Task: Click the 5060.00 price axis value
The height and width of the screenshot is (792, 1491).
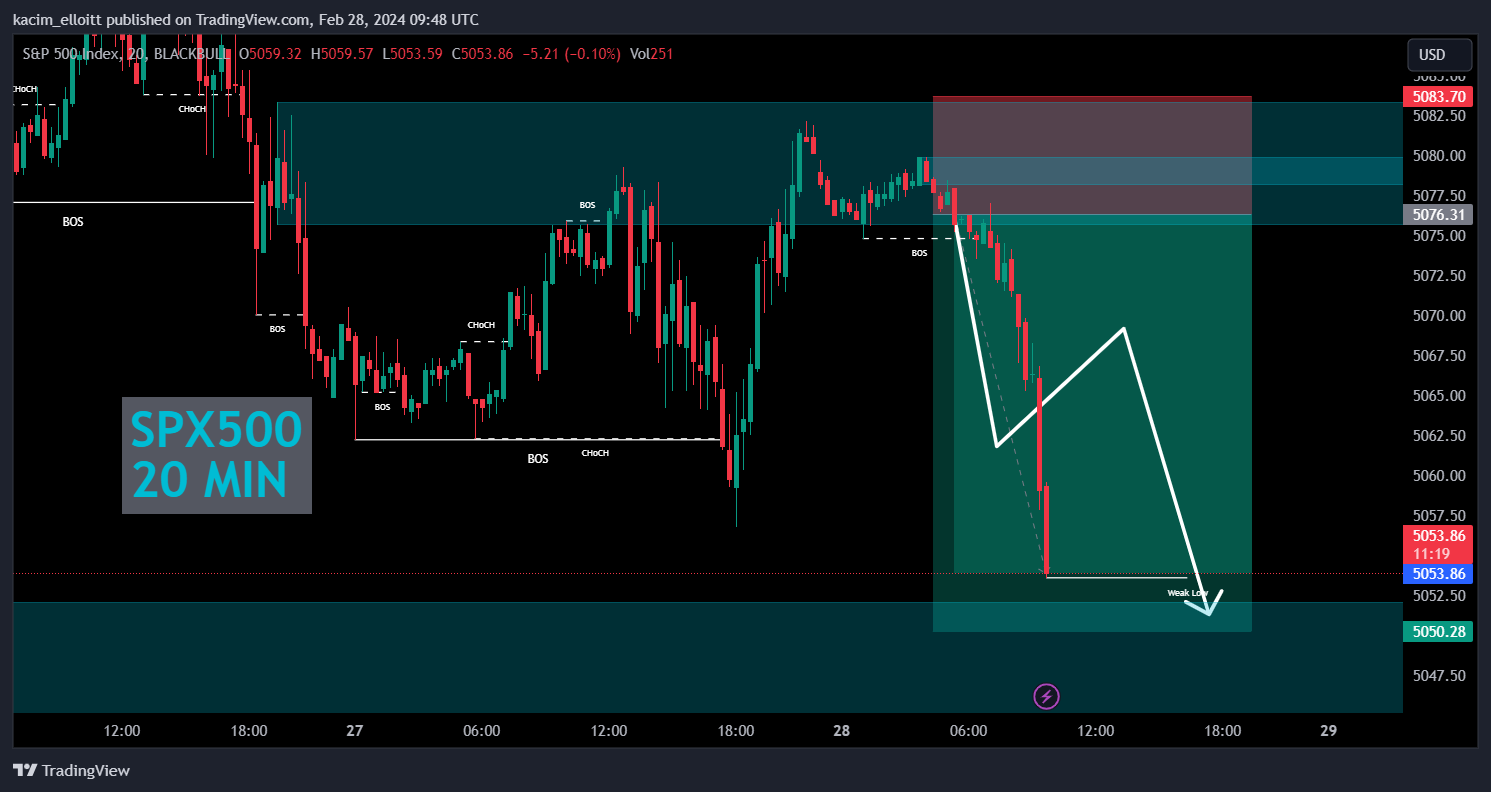Action: click(1441, 476)
